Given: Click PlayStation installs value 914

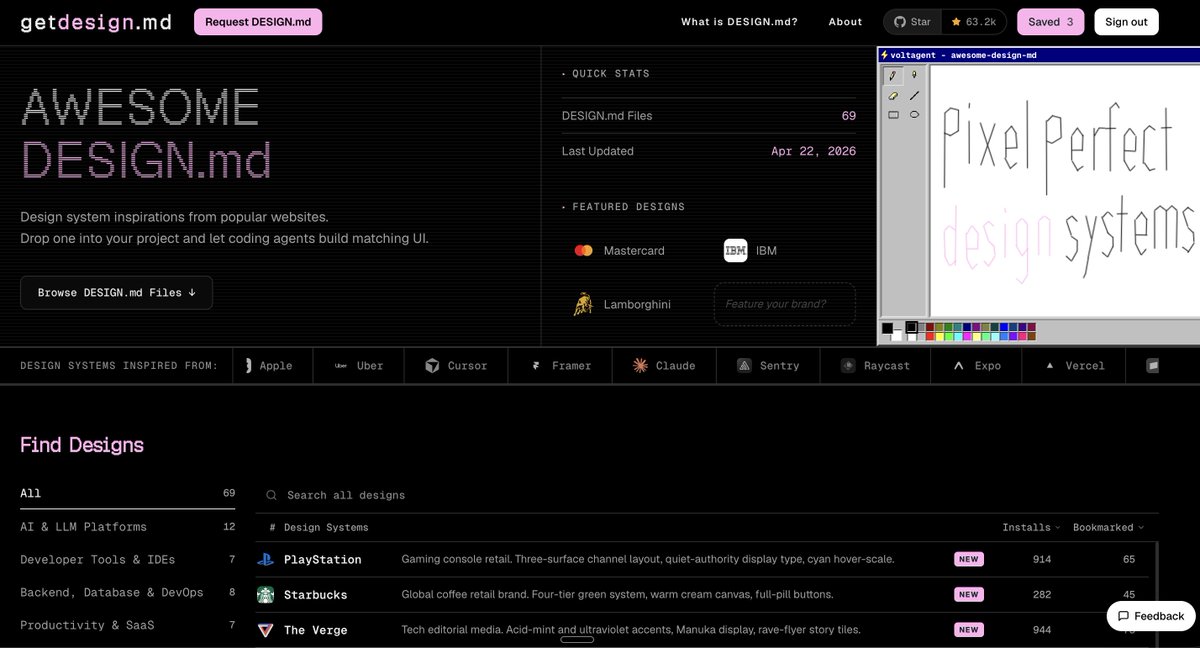Looking at the screenshot, I should 1042,560.
